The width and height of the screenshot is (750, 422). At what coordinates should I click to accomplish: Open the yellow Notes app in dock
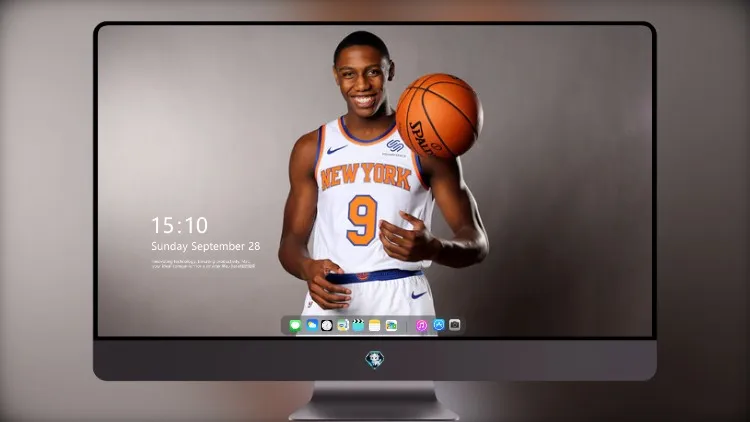point(375,325)
